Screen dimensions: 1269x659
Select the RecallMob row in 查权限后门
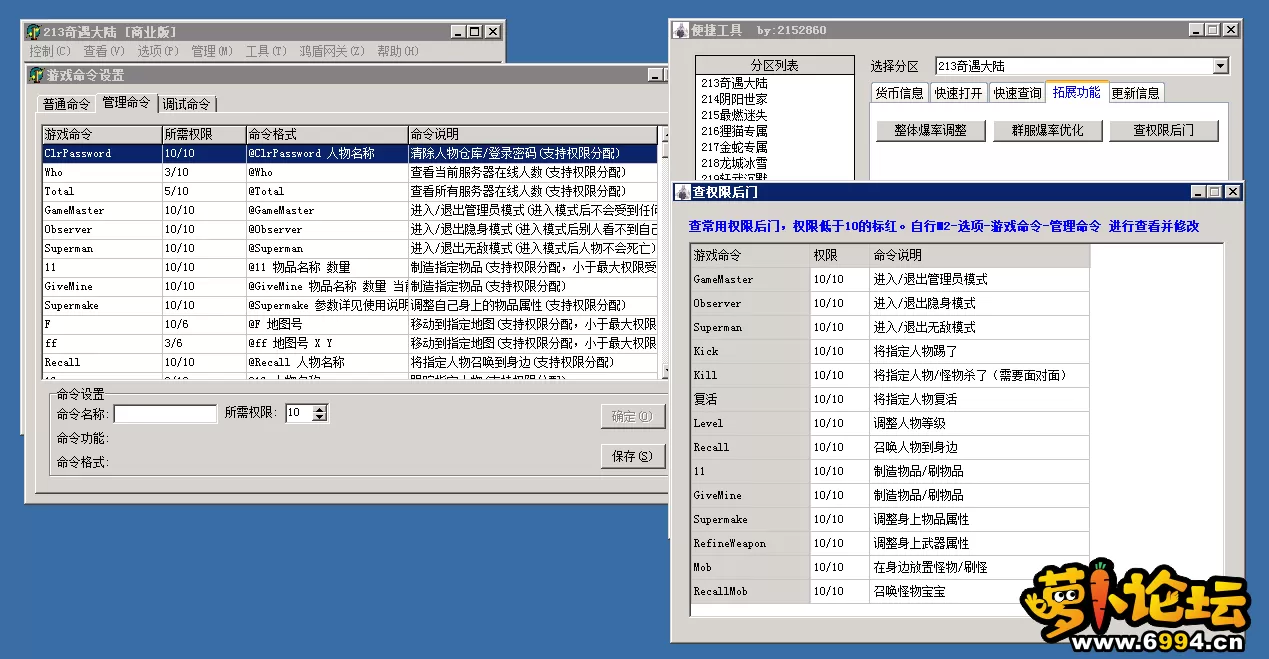click(x=890, y=591)
